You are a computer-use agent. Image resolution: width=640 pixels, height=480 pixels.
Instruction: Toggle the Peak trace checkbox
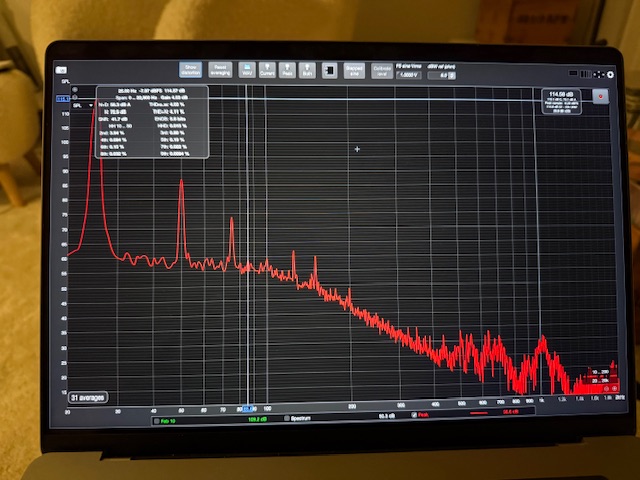(415, 416)
